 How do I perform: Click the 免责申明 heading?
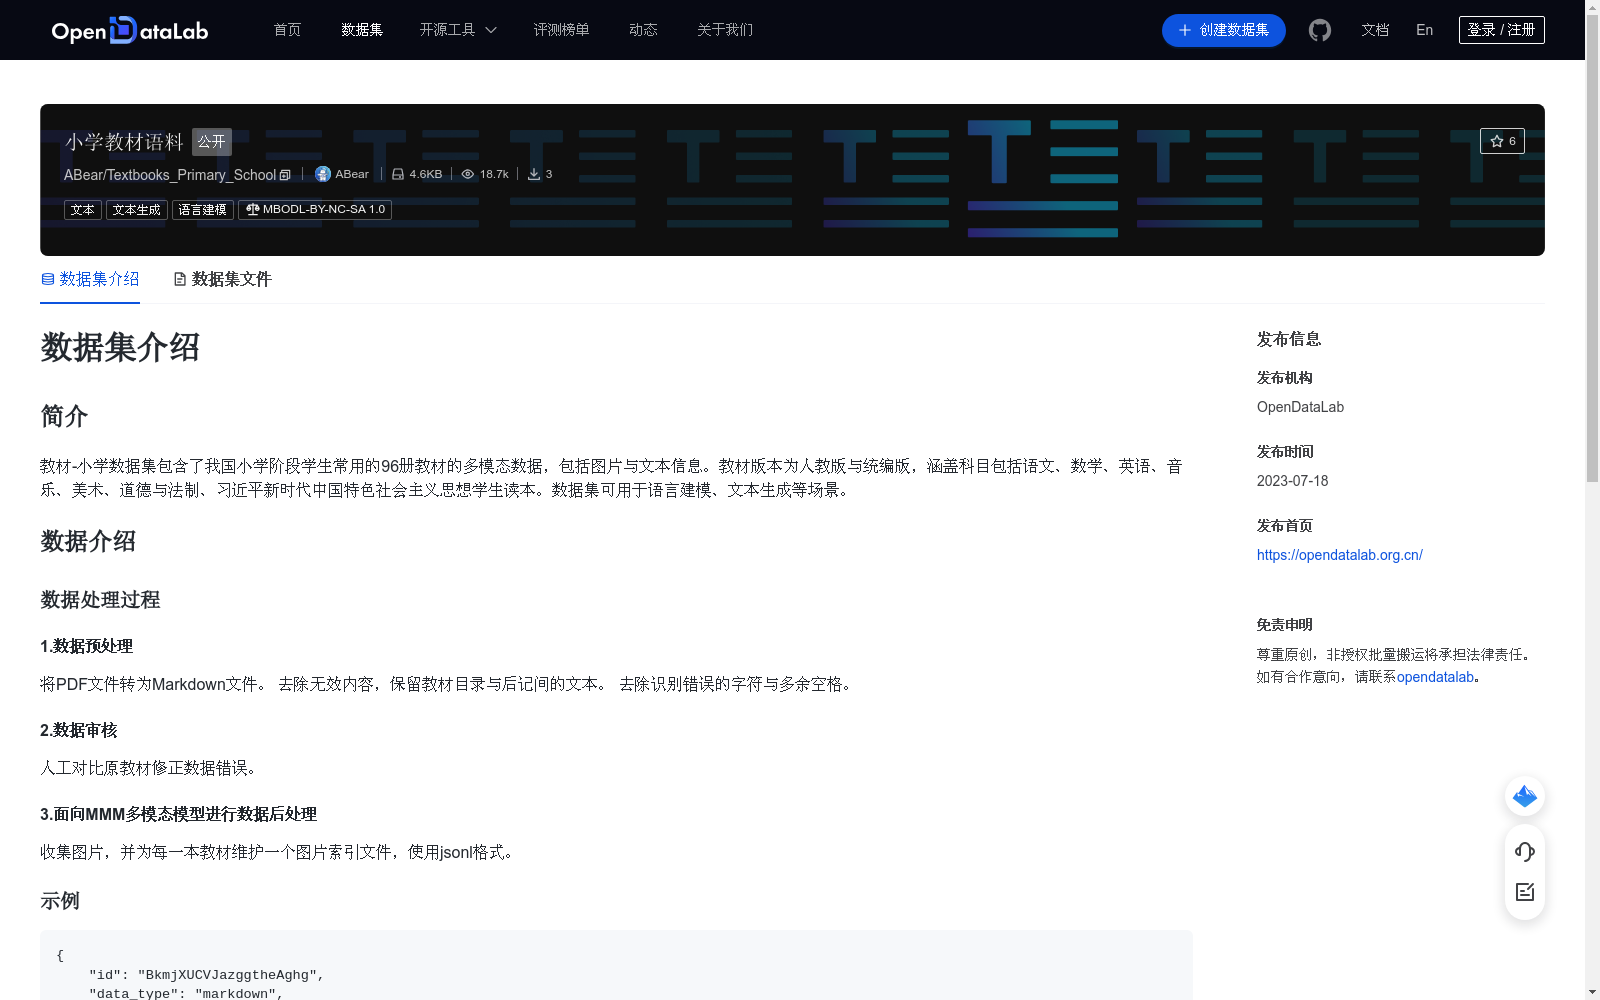pyautogui.click(x=1284, y=625)
